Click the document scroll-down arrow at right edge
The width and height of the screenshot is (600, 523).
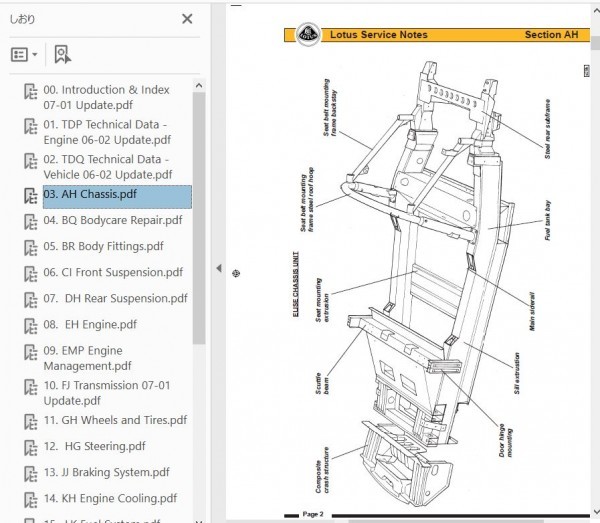[596, 512]
